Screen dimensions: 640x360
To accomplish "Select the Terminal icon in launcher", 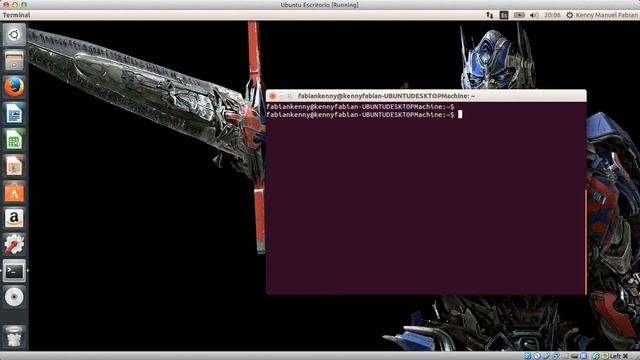I will [x=14, y=271].
